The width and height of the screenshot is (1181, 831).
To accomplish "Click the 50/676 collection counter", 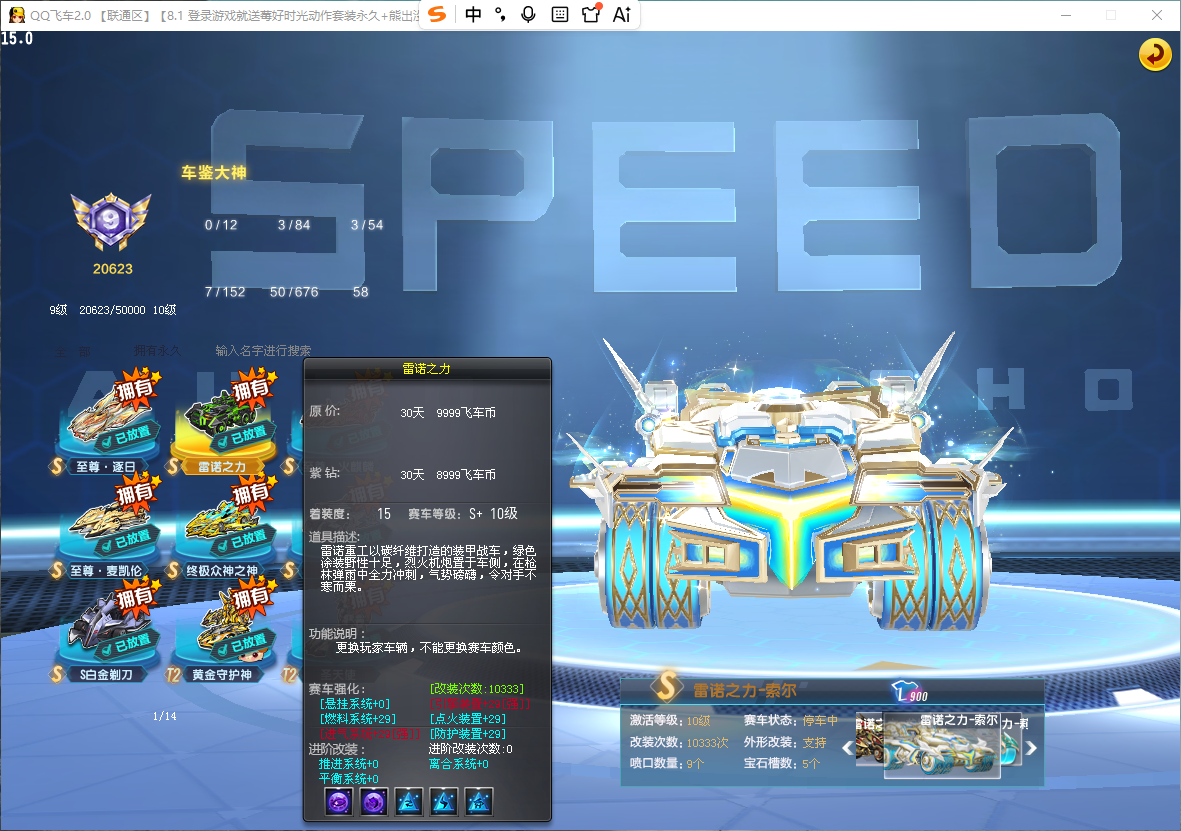I will click(294, 292).
